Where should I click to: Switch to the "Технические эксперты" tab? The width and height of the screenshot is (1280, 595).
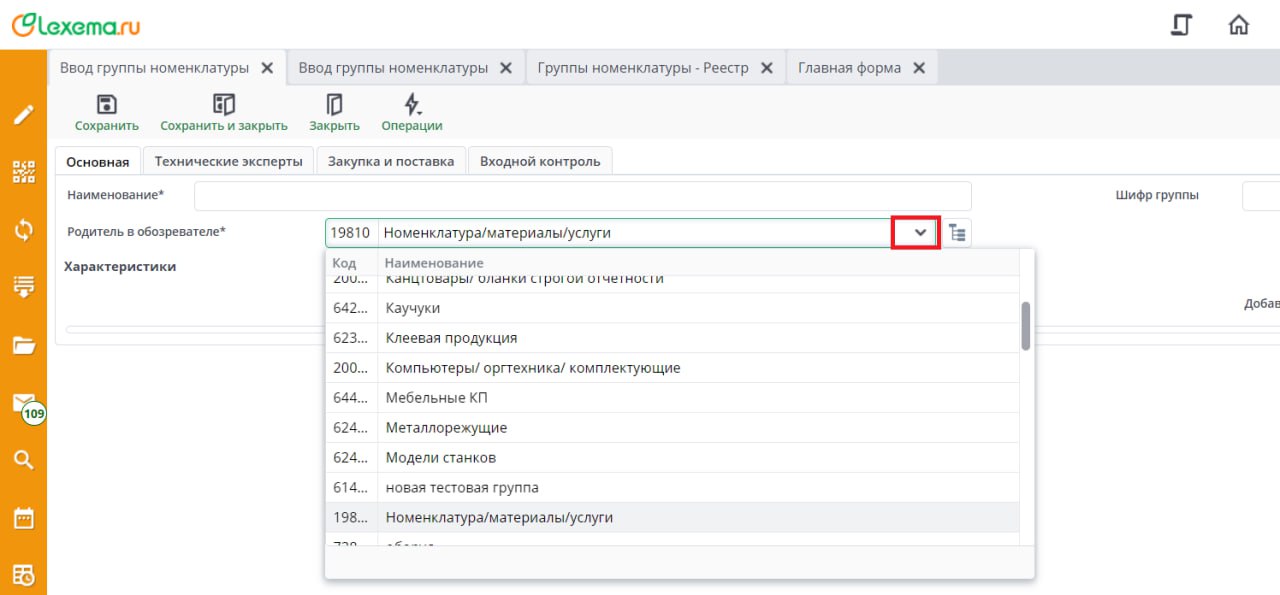coord(228,161)
